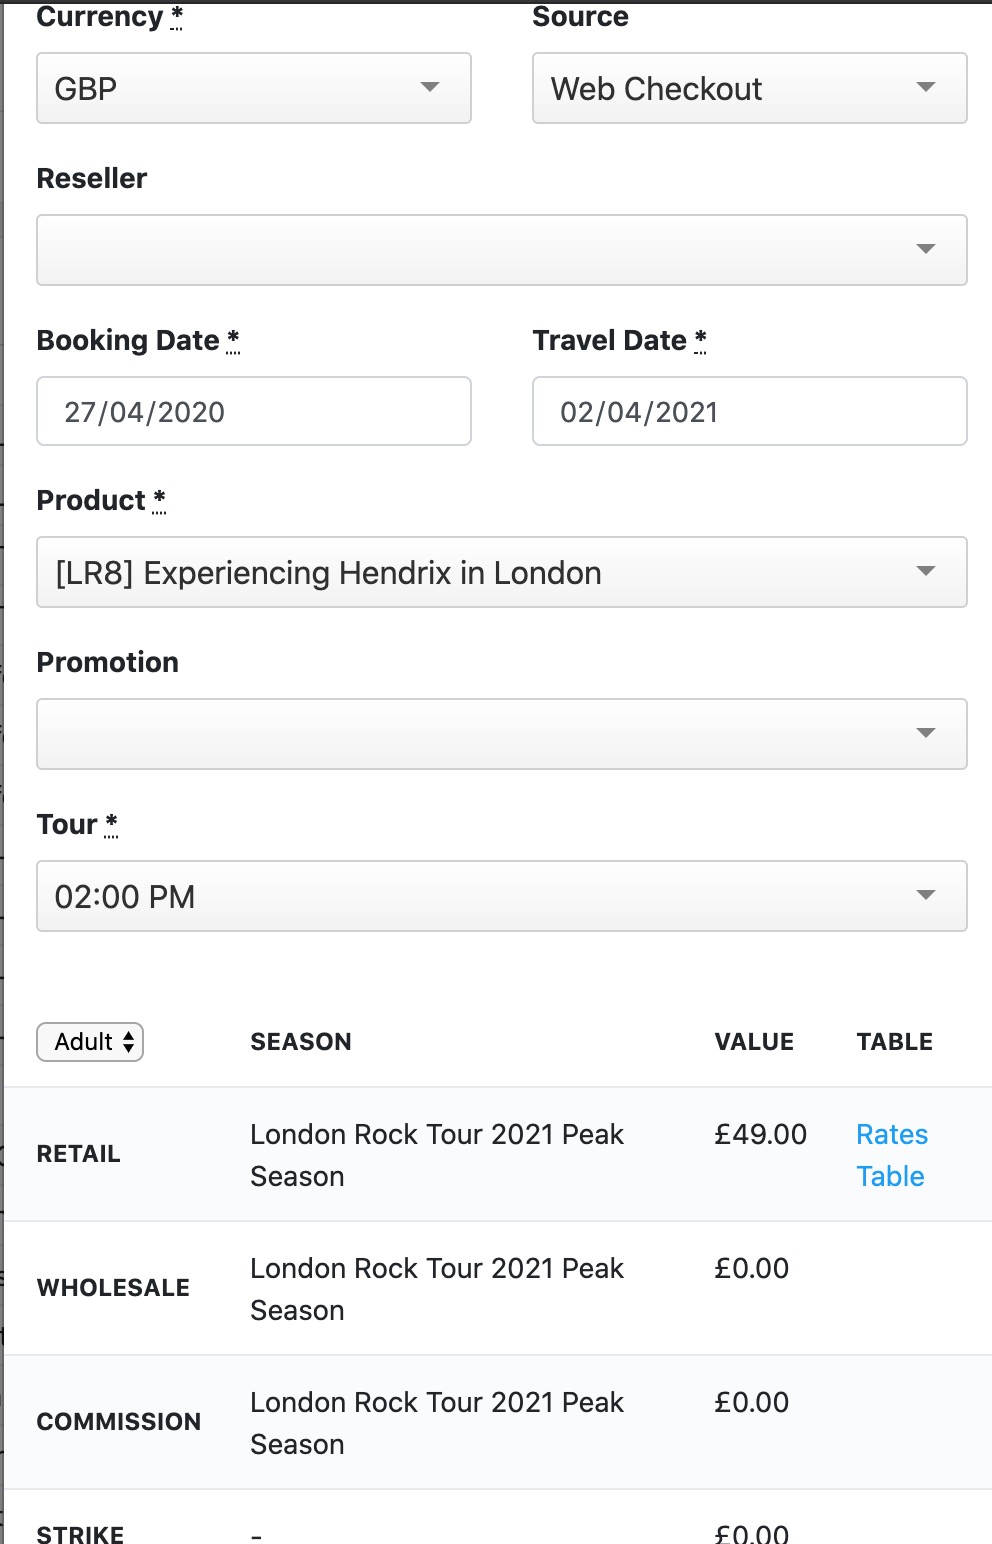Open the Product dropdown list

pyautogui.click(x=502, y=572)
